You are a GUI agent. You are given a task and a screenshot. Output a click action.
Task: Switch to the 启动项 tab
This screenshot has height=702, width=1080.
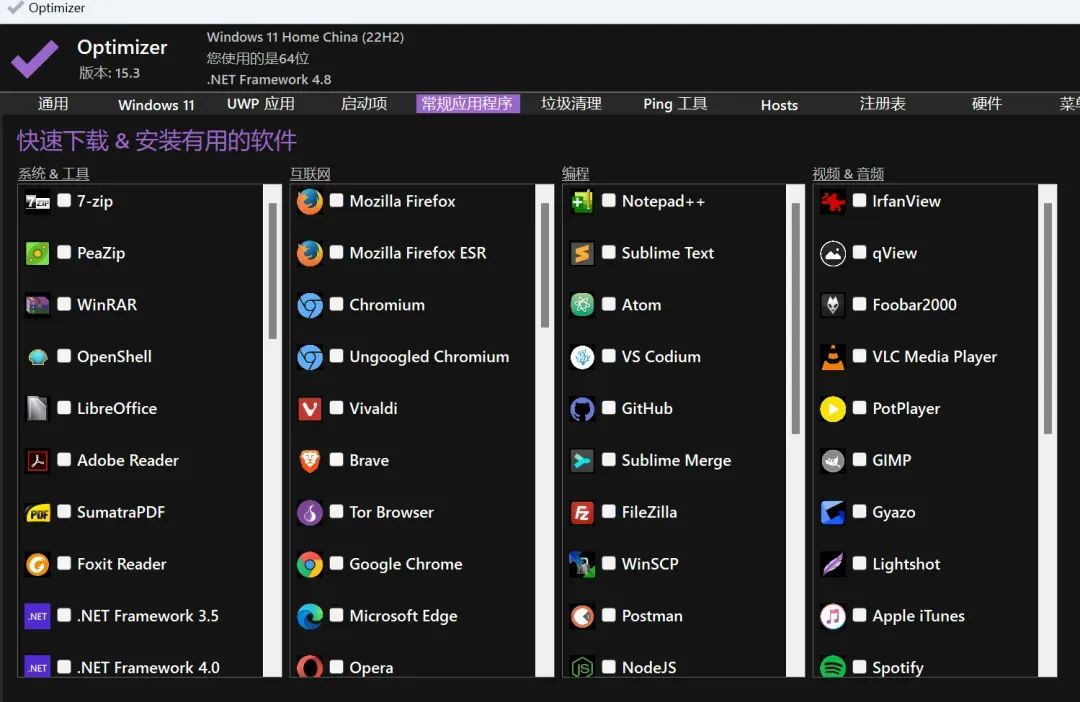[x=364, y=104]
